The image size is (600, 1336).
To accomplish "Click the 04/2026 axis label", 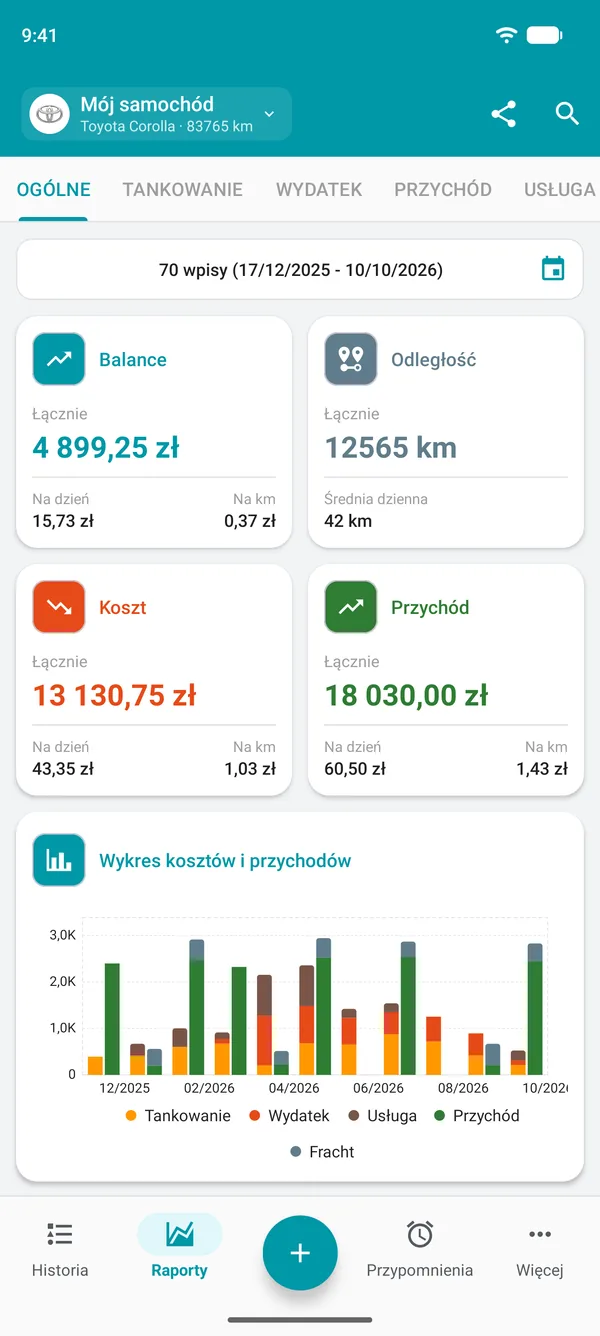I will [294, 1088].
